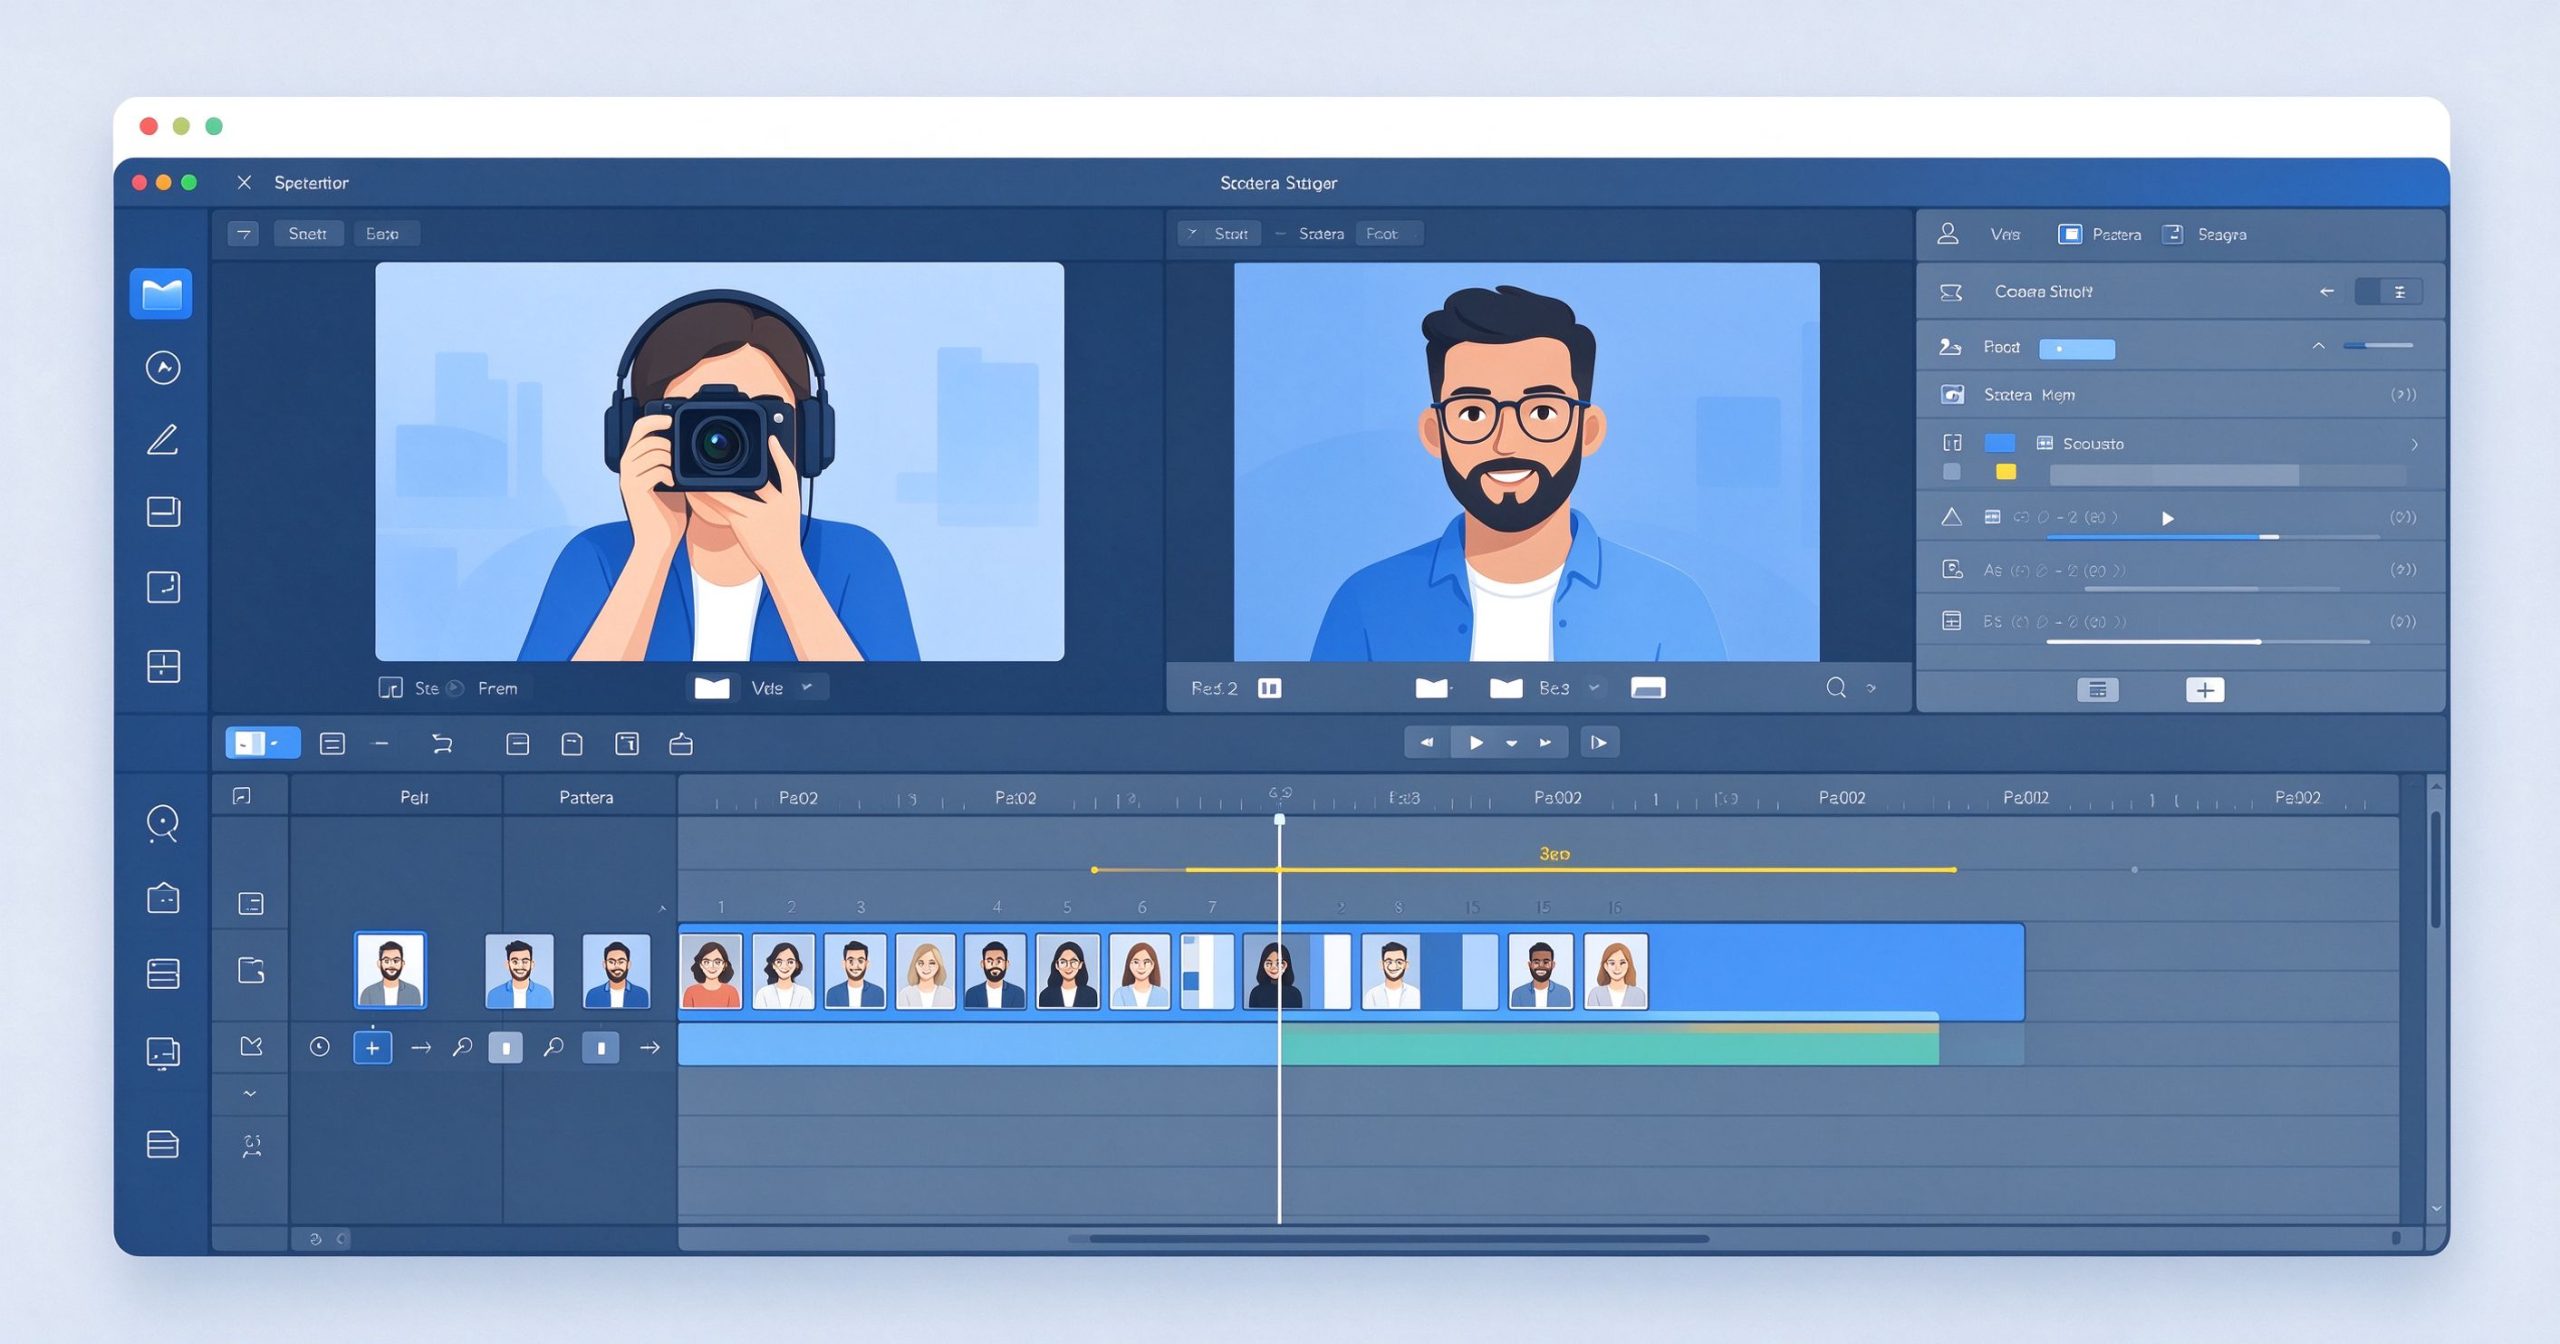Expand the Scousto row chevron
The image size is (2560, 1344).
pyautogui.click(x=2414, y=444)
